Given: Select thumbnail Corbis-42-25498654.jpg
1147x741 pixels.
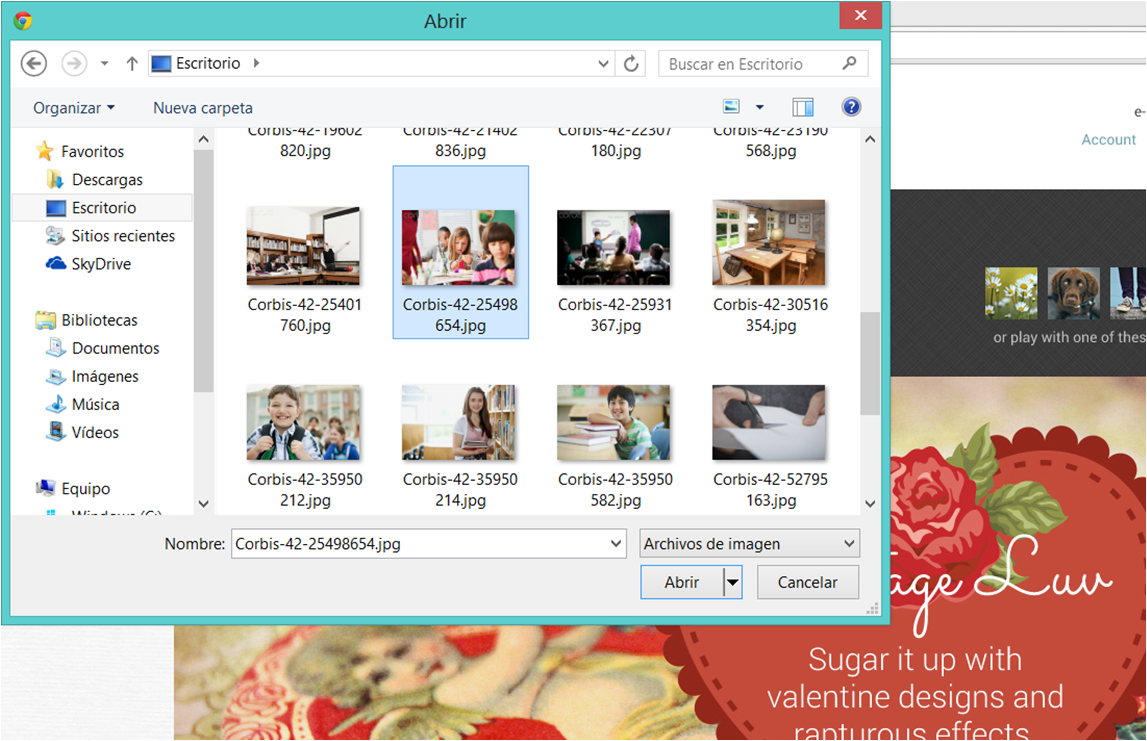Looking at the screenshot, I should point(459,247).
